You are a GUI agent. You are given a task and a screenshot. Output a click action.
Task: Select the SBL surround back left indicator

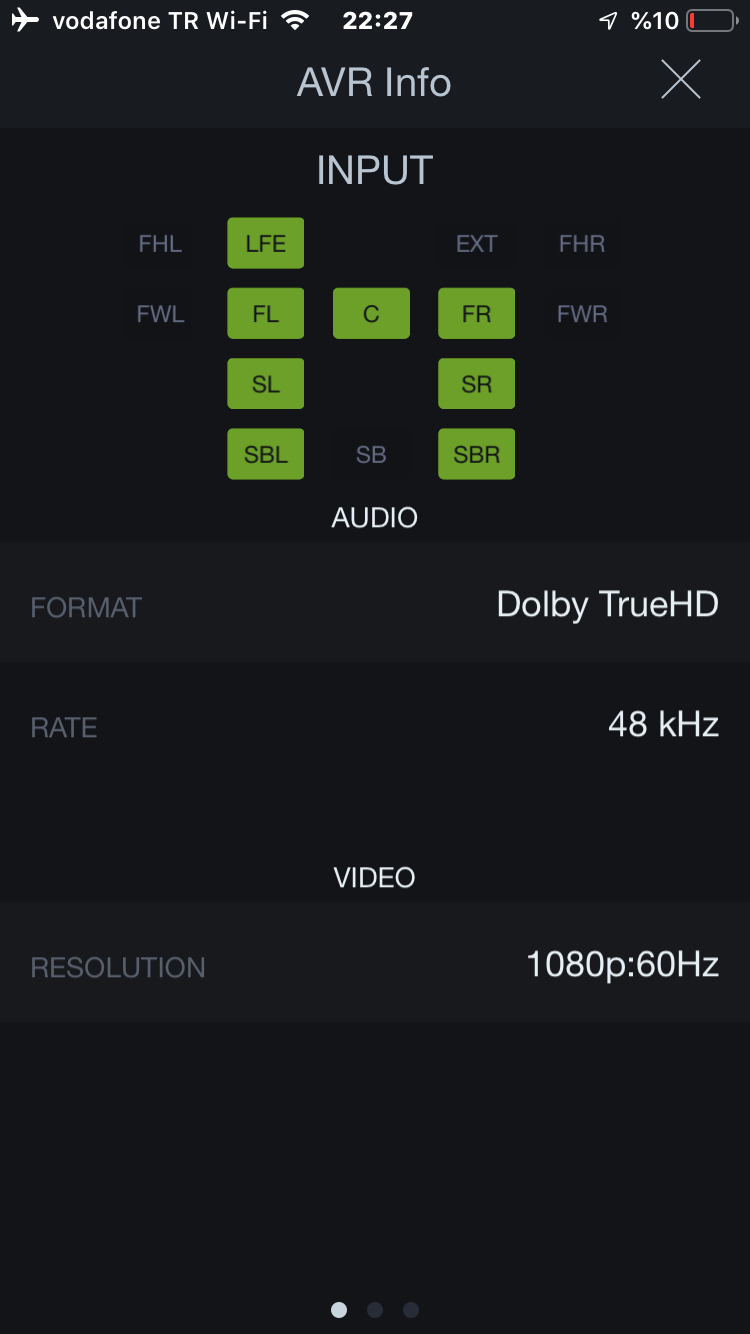click(x=266, y=454)
